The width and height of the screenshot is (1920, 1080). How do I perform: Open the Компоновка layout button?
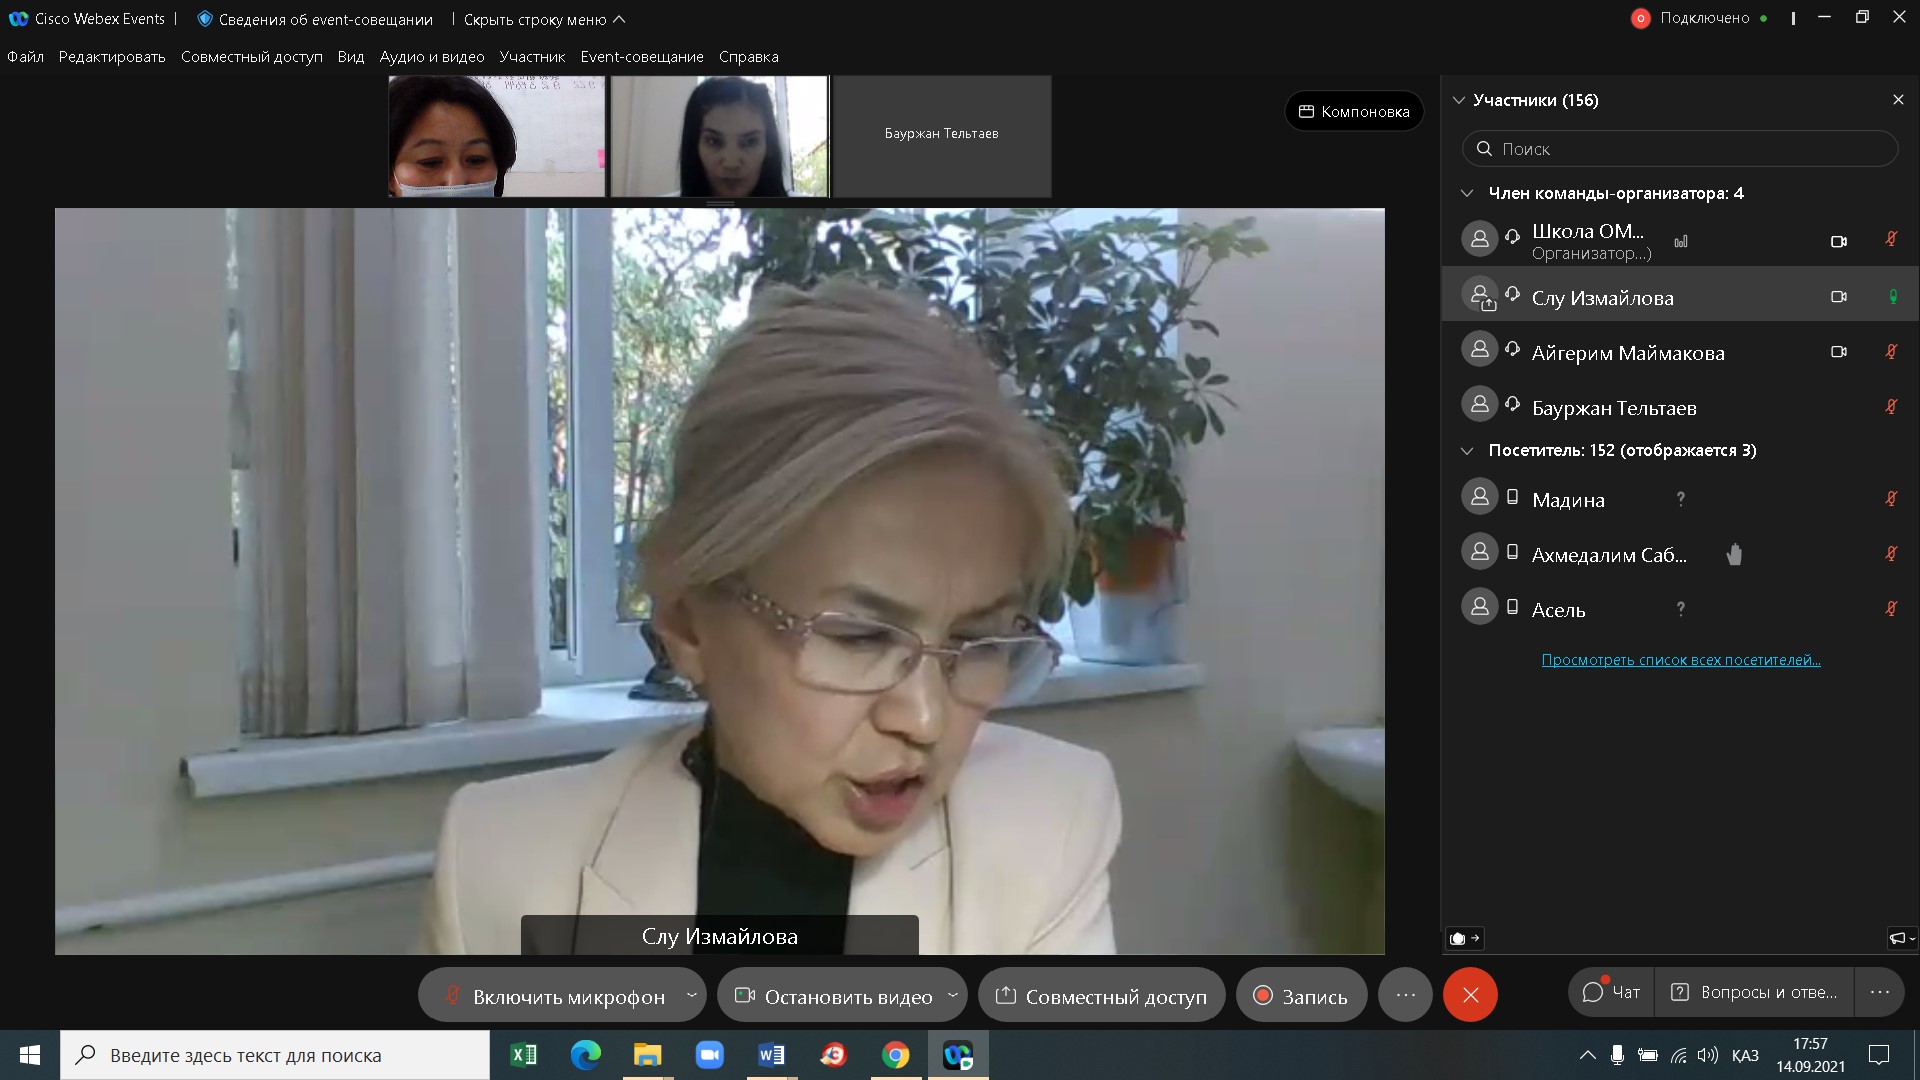(1354, 112)
